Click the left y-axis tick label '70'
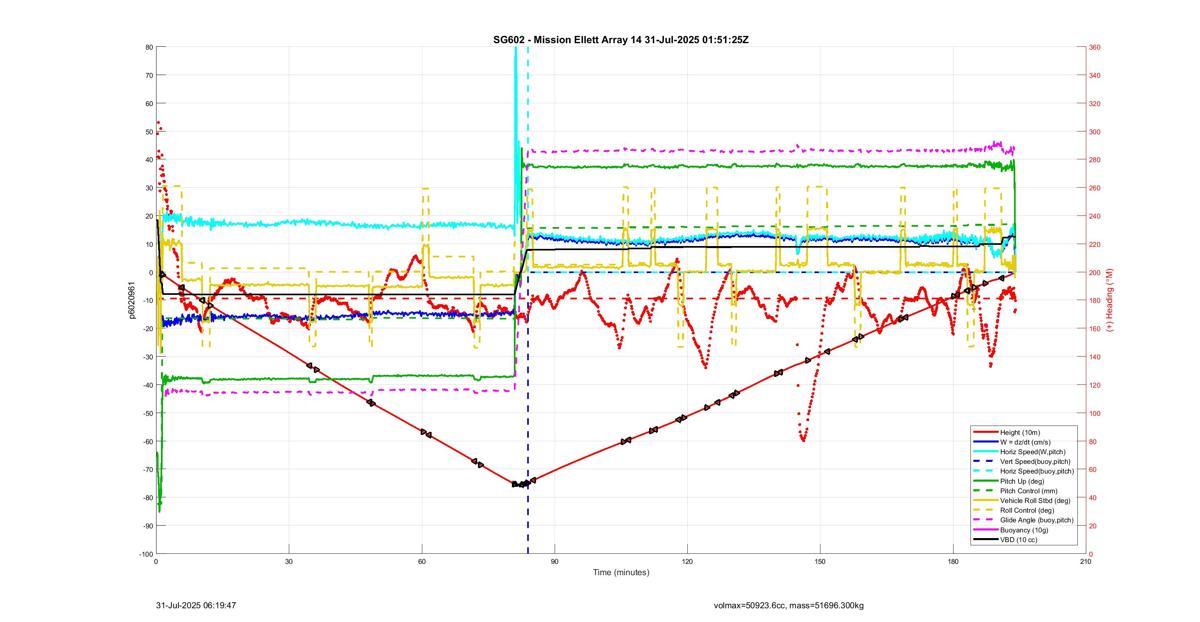 pos(148,75)
